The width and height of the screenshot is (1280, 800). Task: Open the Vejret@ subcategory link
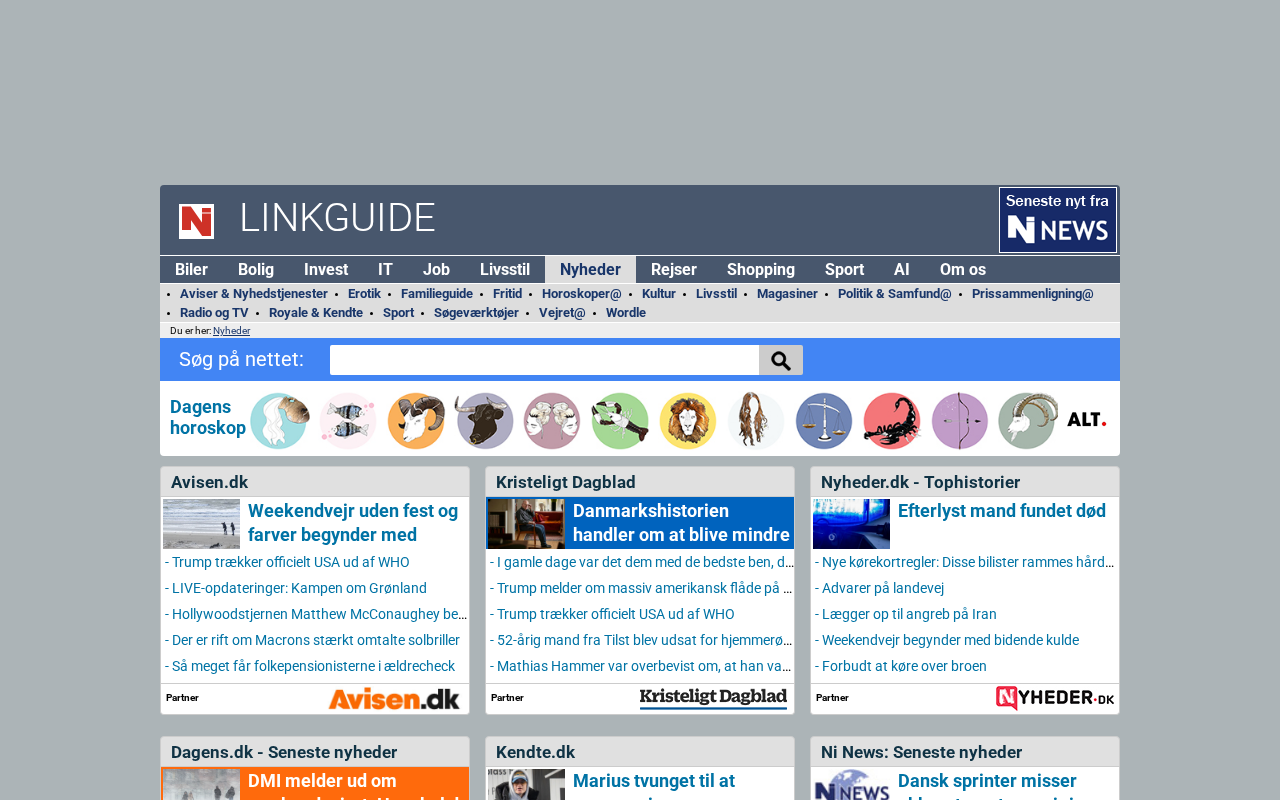[562, 313]
